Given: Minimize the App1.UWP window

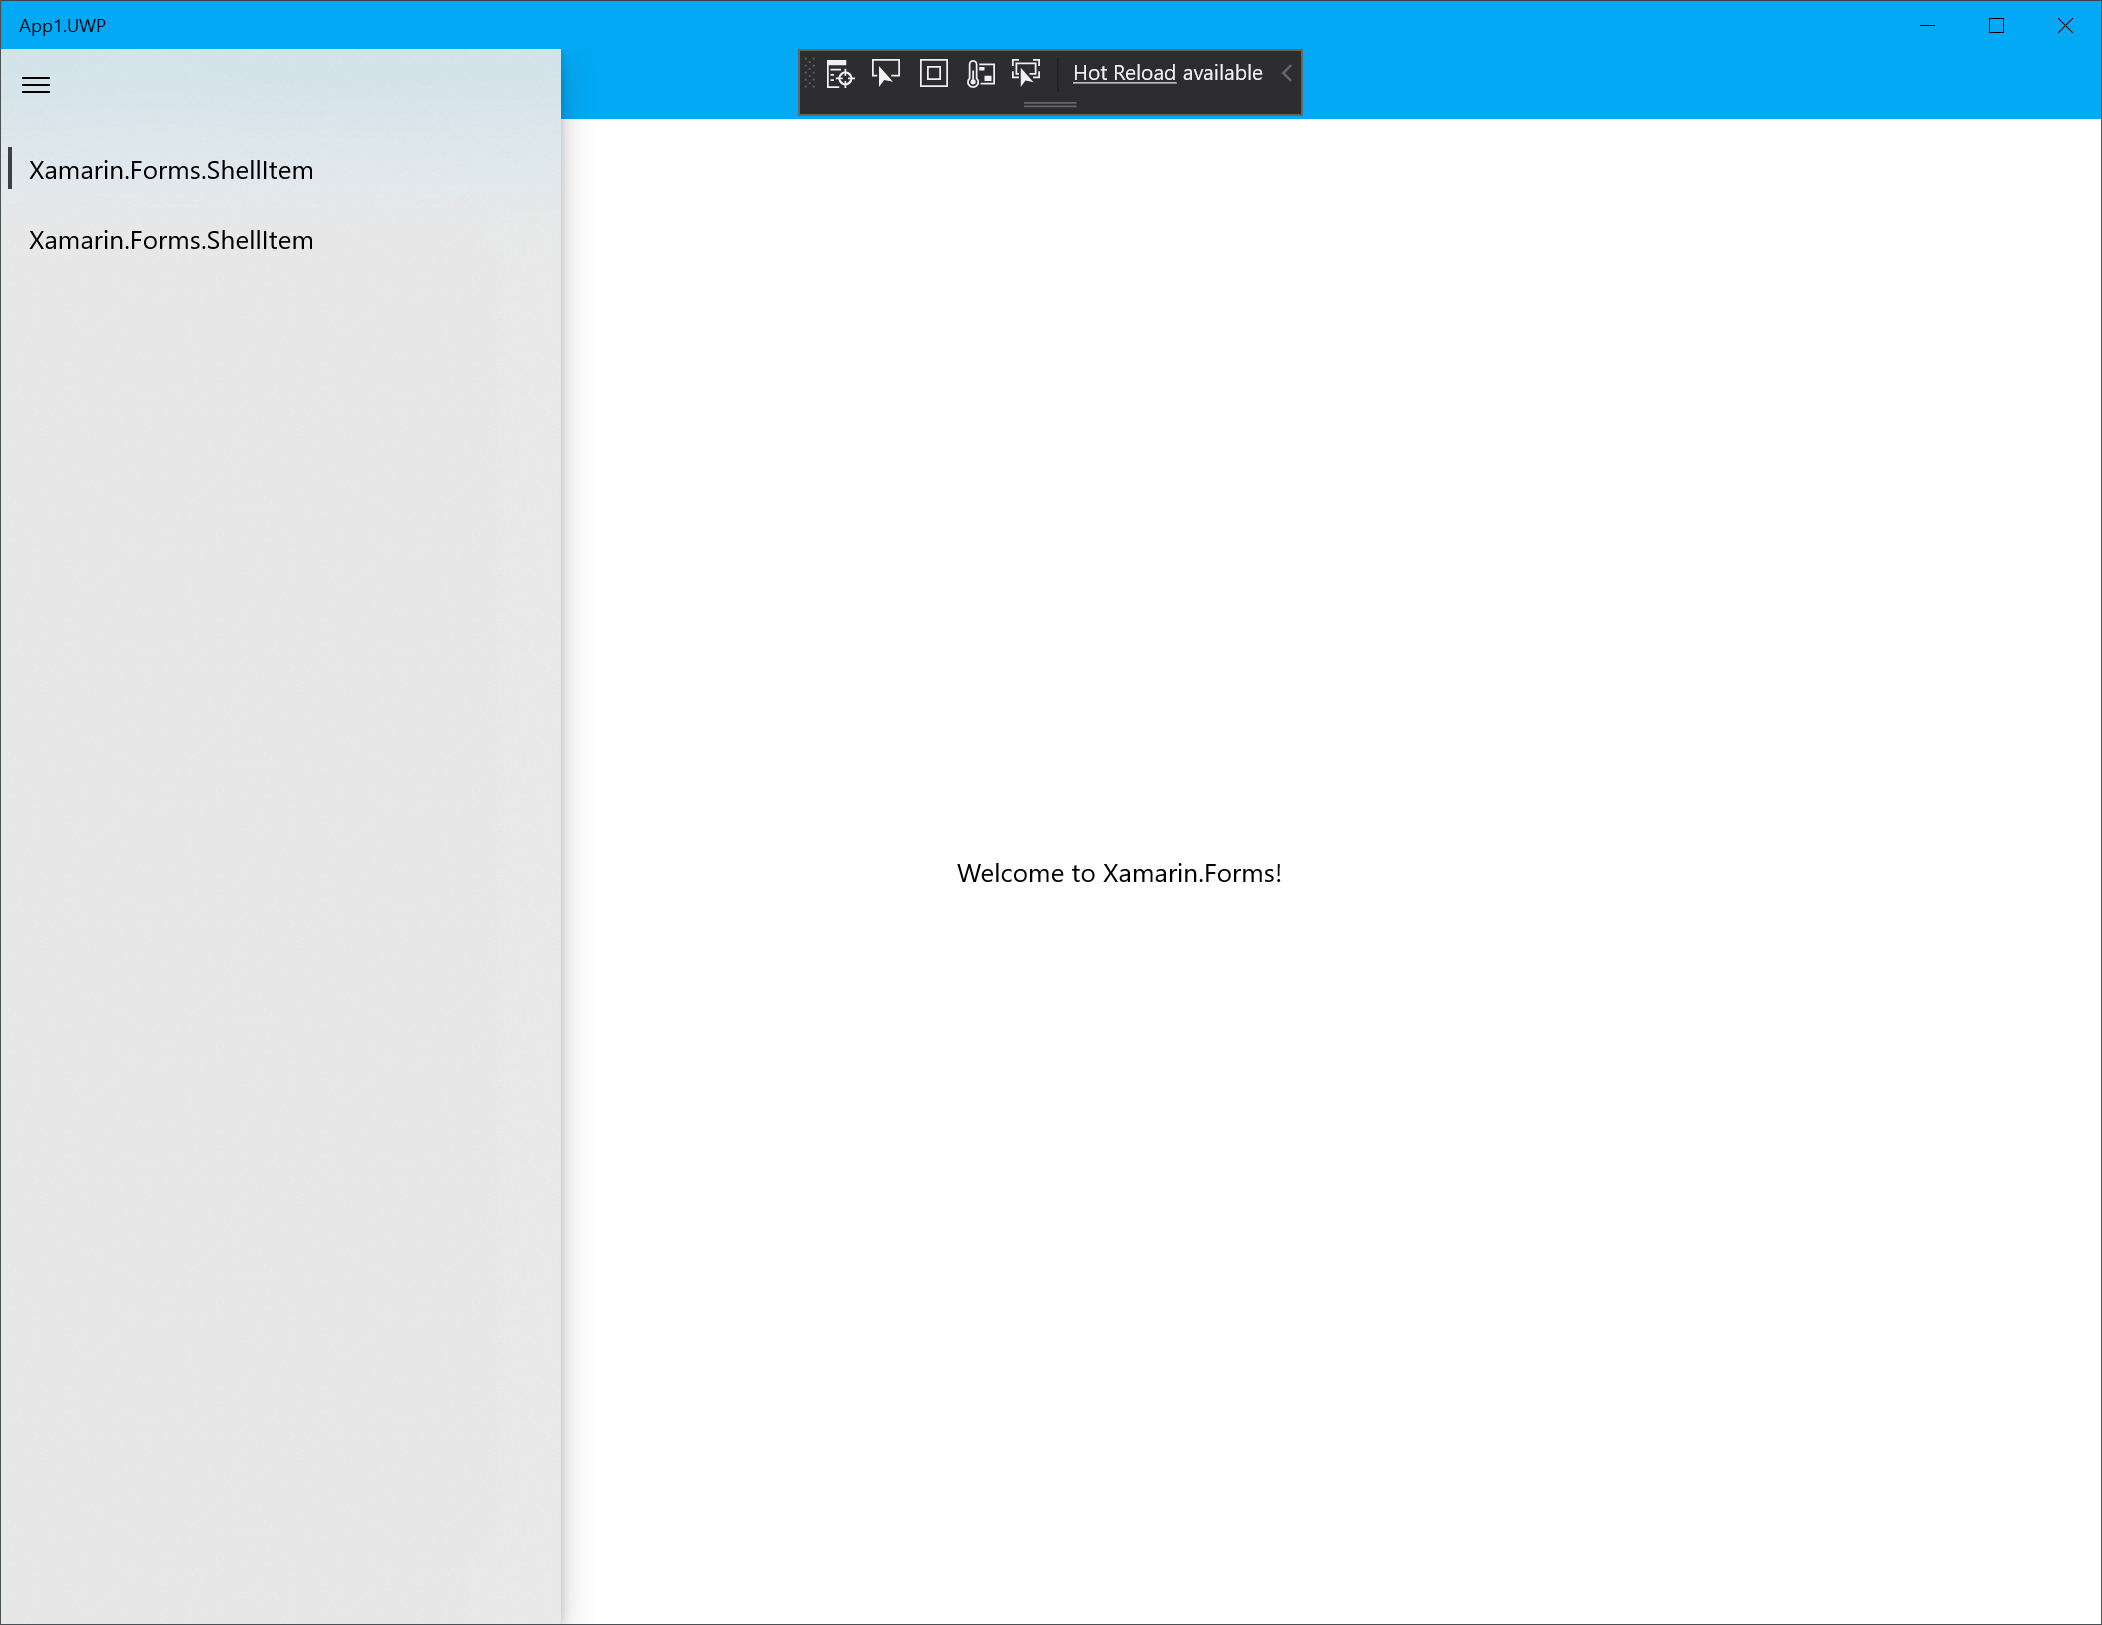Looking at the screenshot, I should click(x=1928, y=26).
